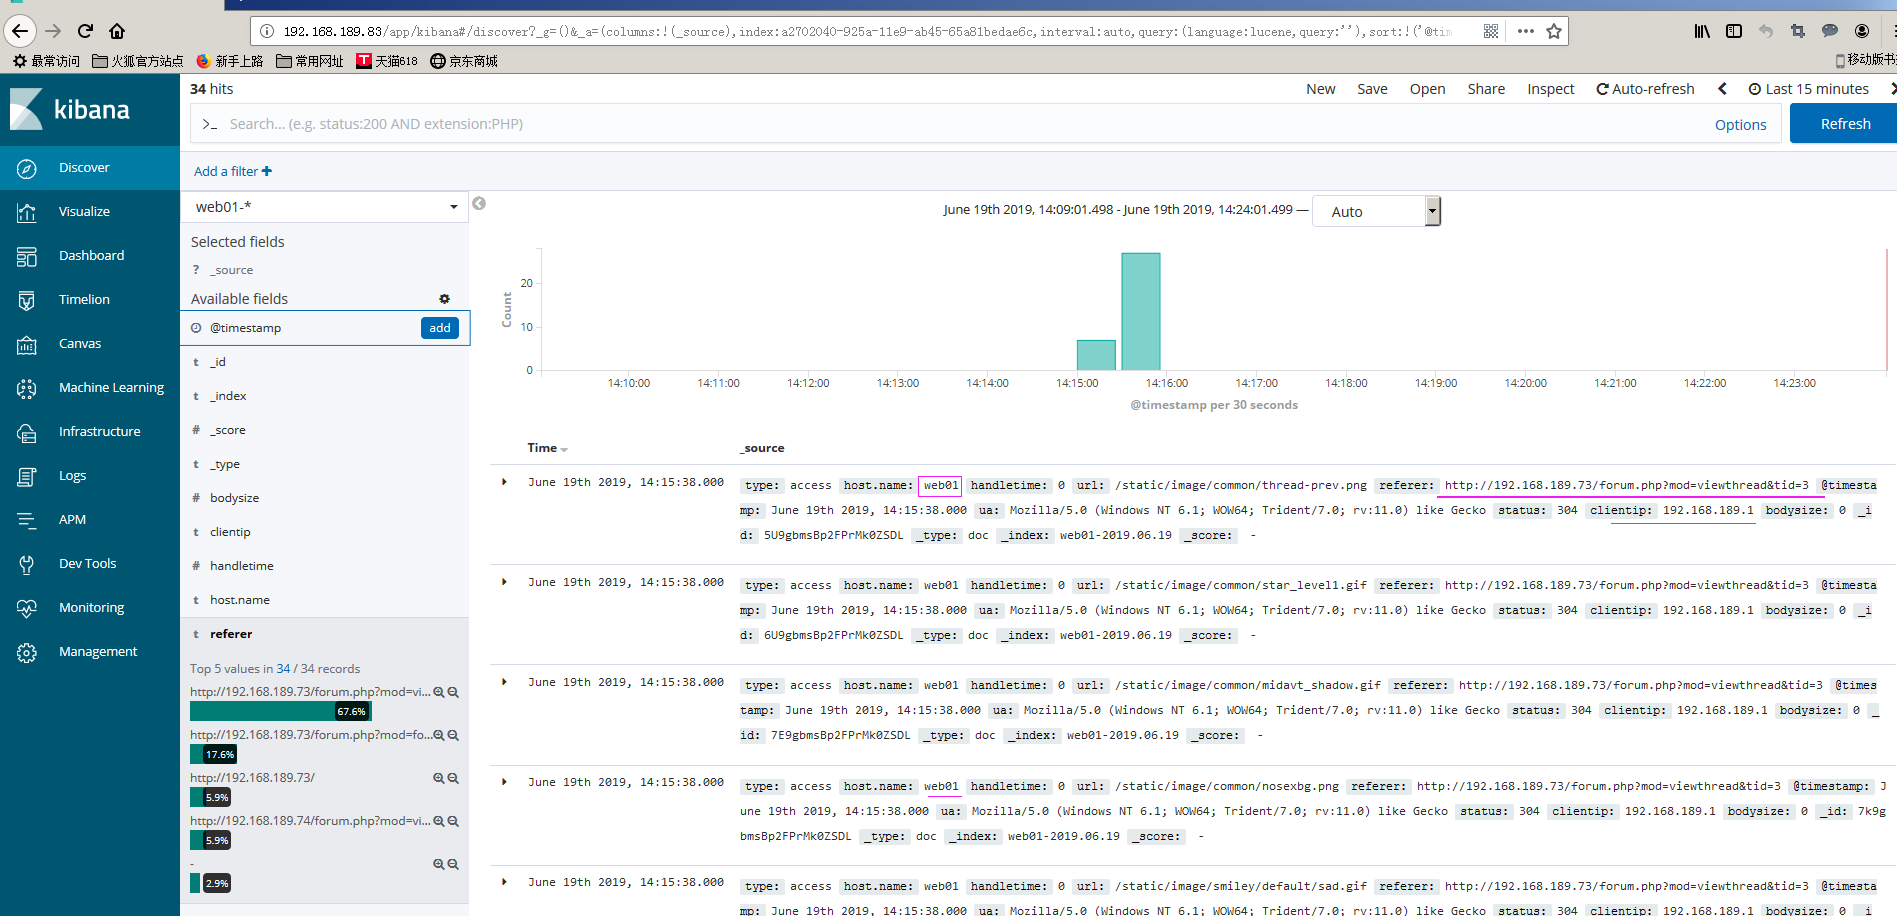Screen dimensions: 1897x916
Task: Open the Inspect menu item
Action: tap(1550, 89)
